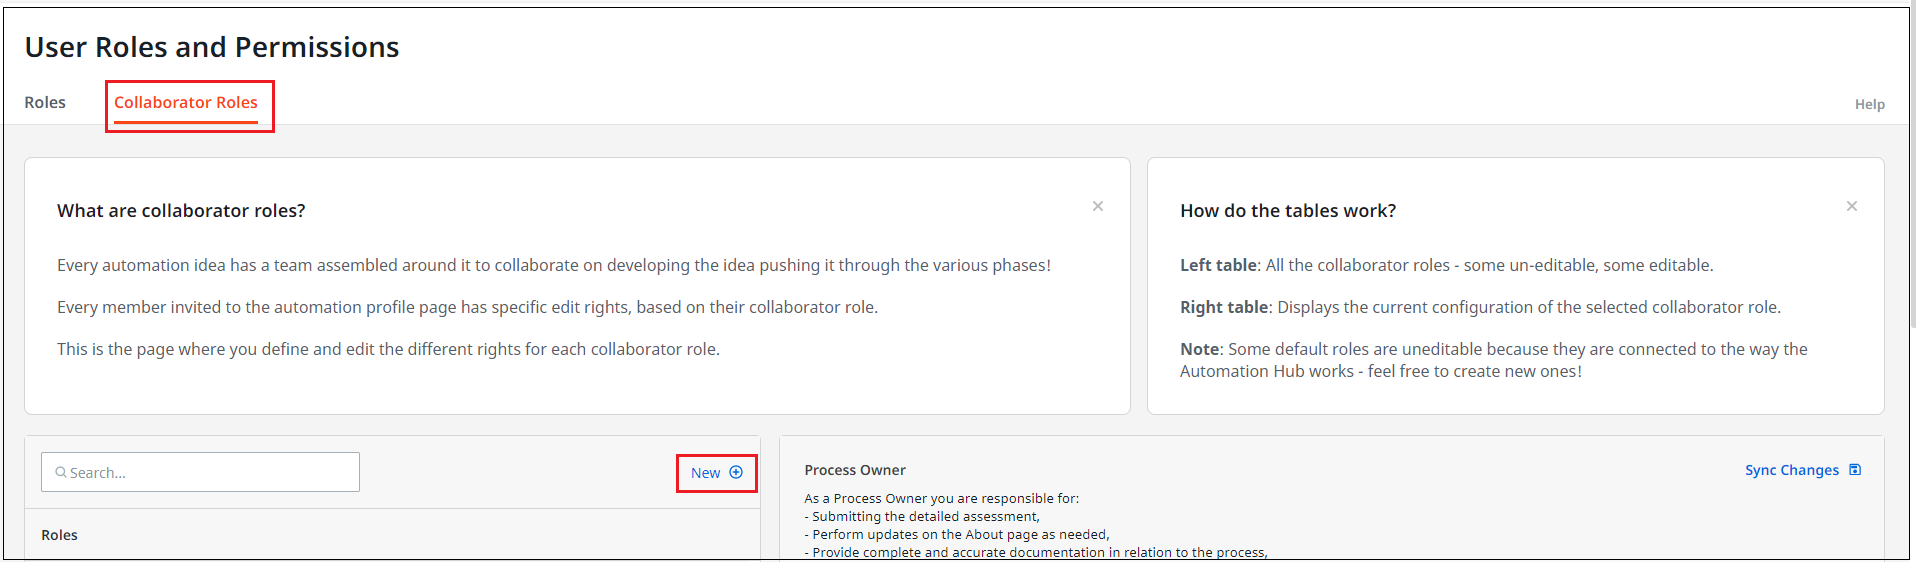Click 'Every member invited' sentence
1916x562 pixels.
pos(467,307)
